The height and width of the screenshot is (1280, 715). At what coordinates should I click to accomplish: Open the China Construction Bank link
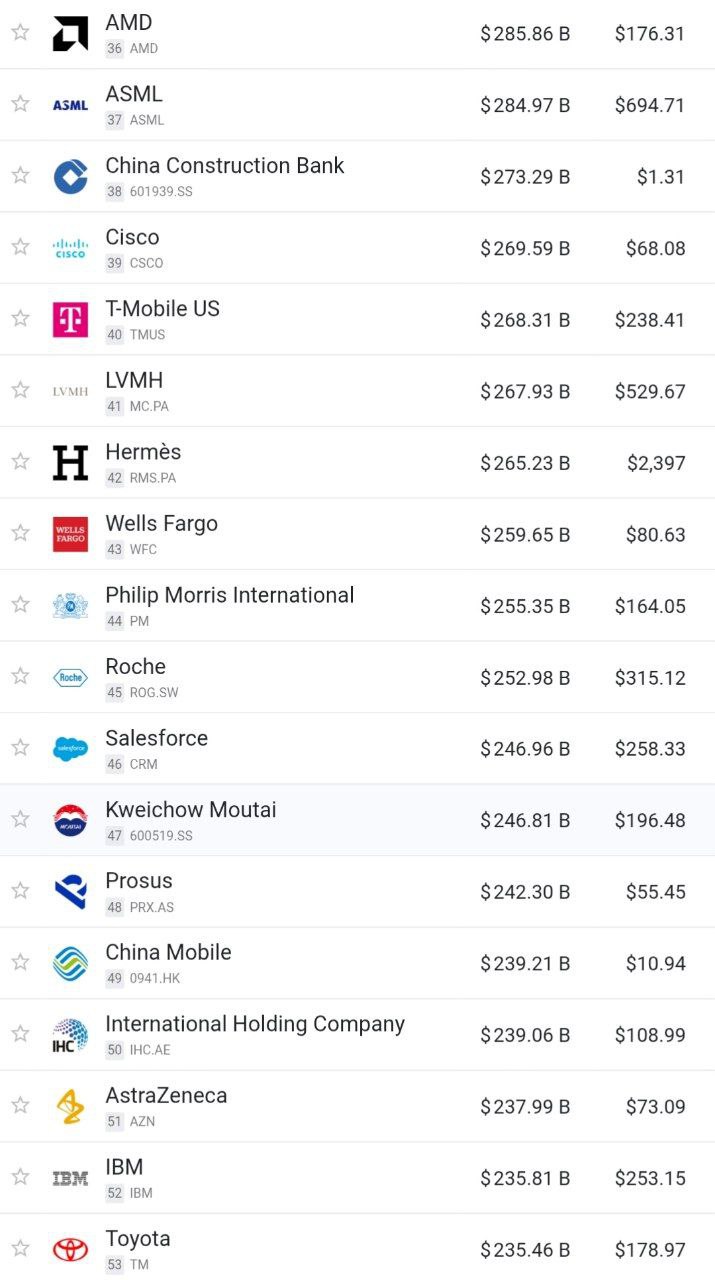[x=224, y=166]
